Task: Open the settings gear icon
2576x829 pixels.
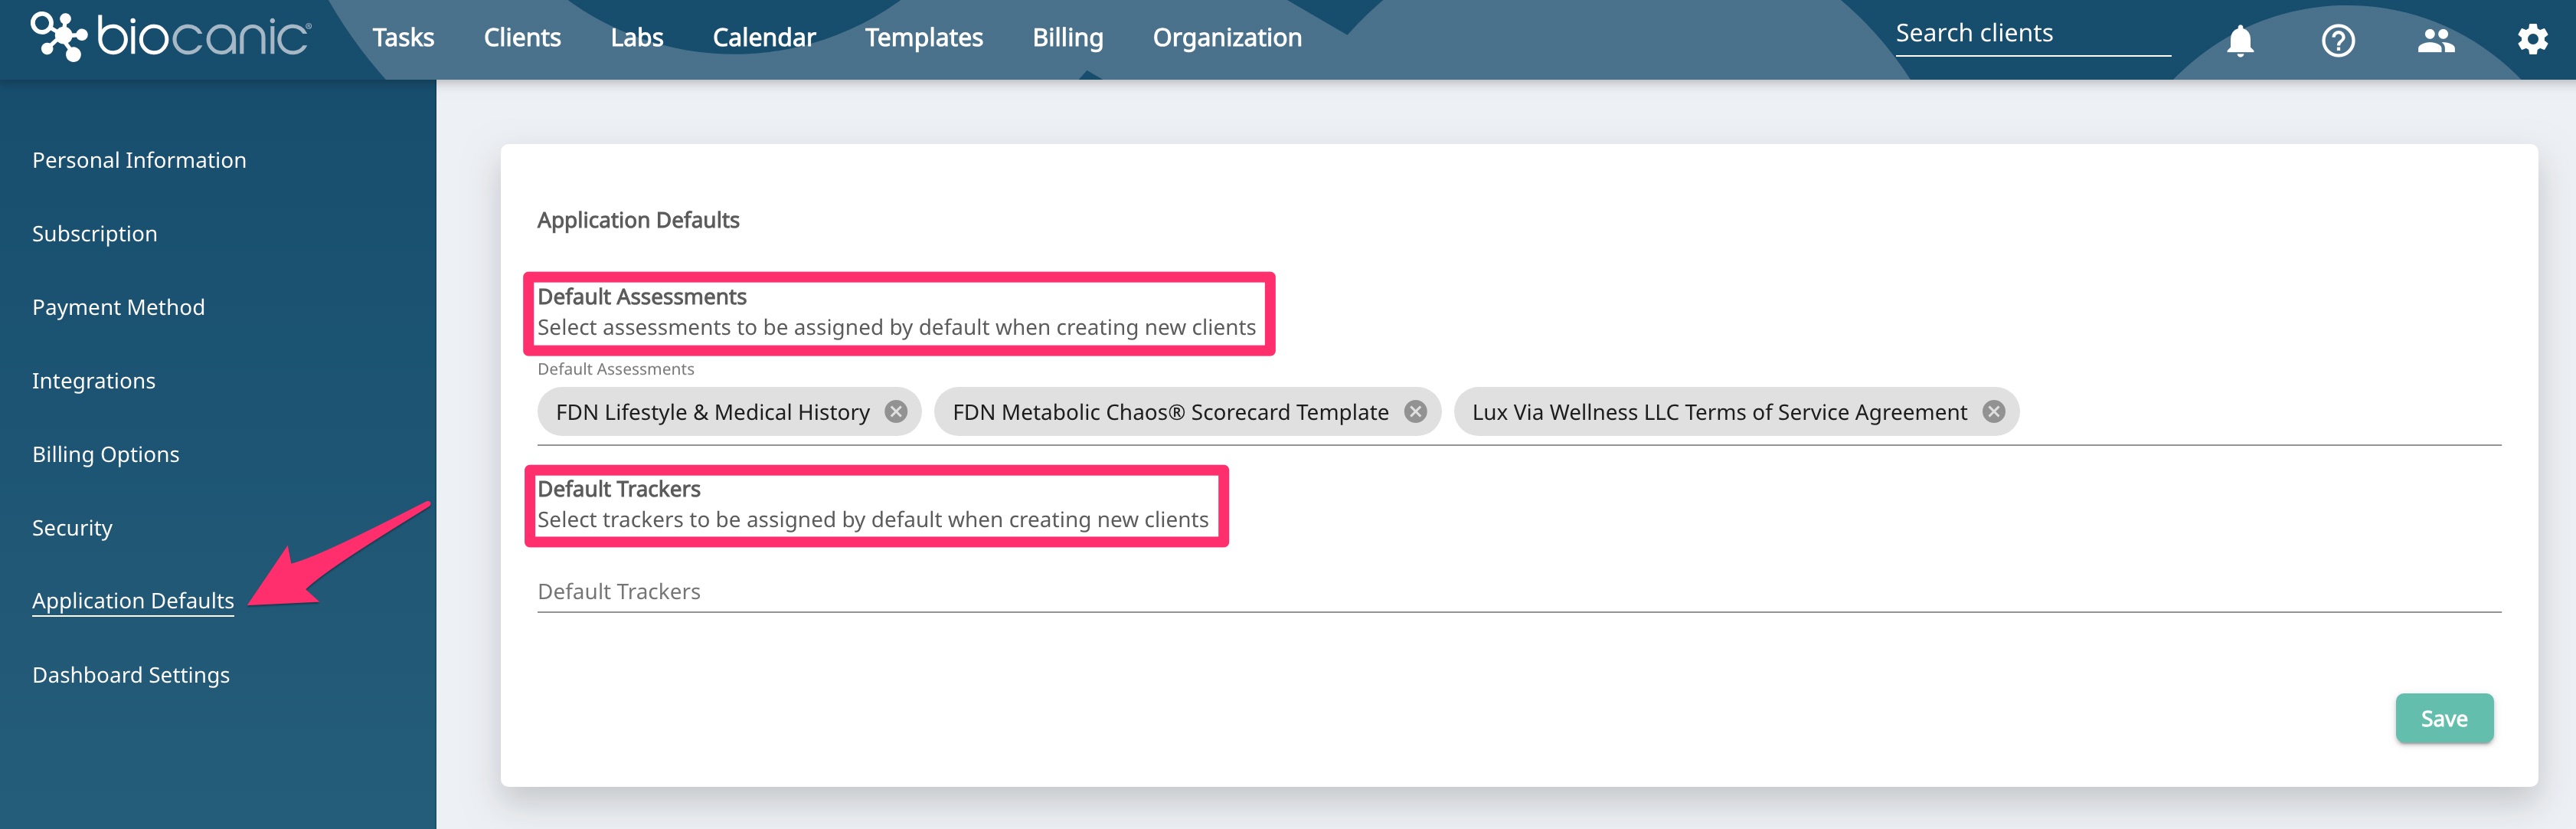Action: (2532, 38)
